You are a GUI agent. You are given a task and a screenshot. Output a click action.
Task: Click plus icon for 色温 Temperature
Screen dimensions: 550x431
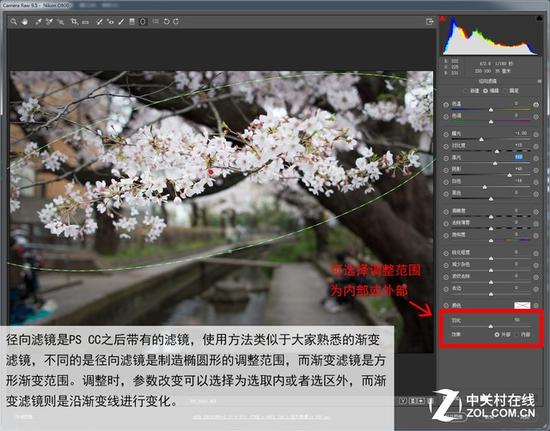coord(536,105)
